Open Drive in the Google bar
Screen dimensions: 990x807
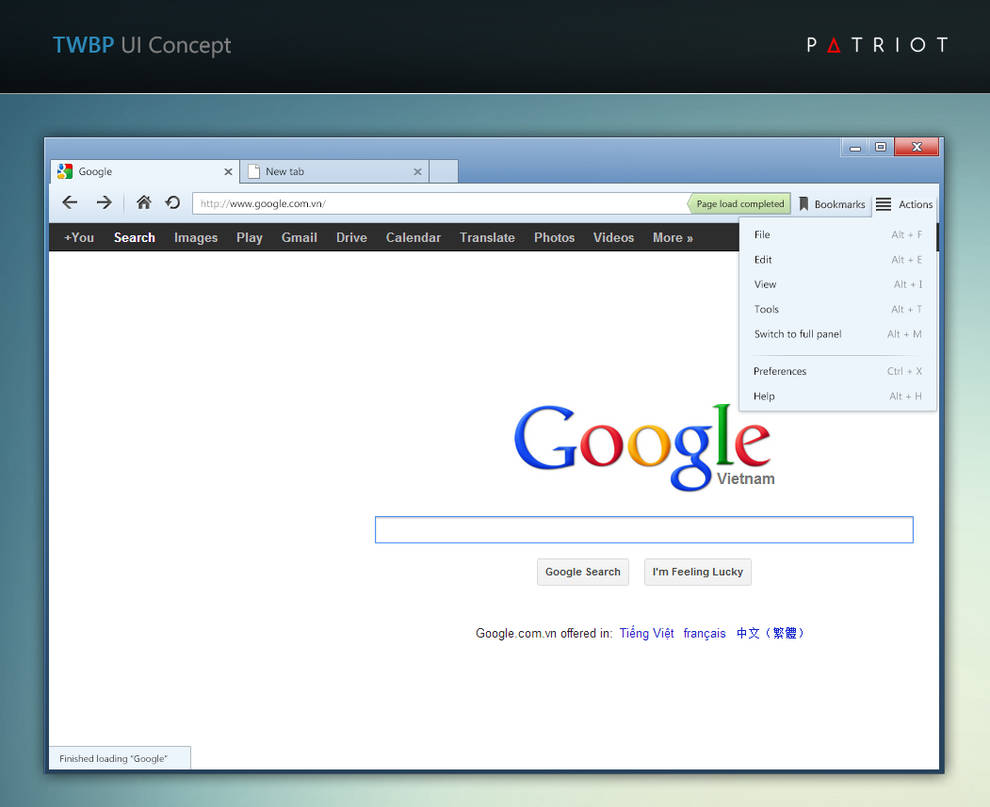352,237
